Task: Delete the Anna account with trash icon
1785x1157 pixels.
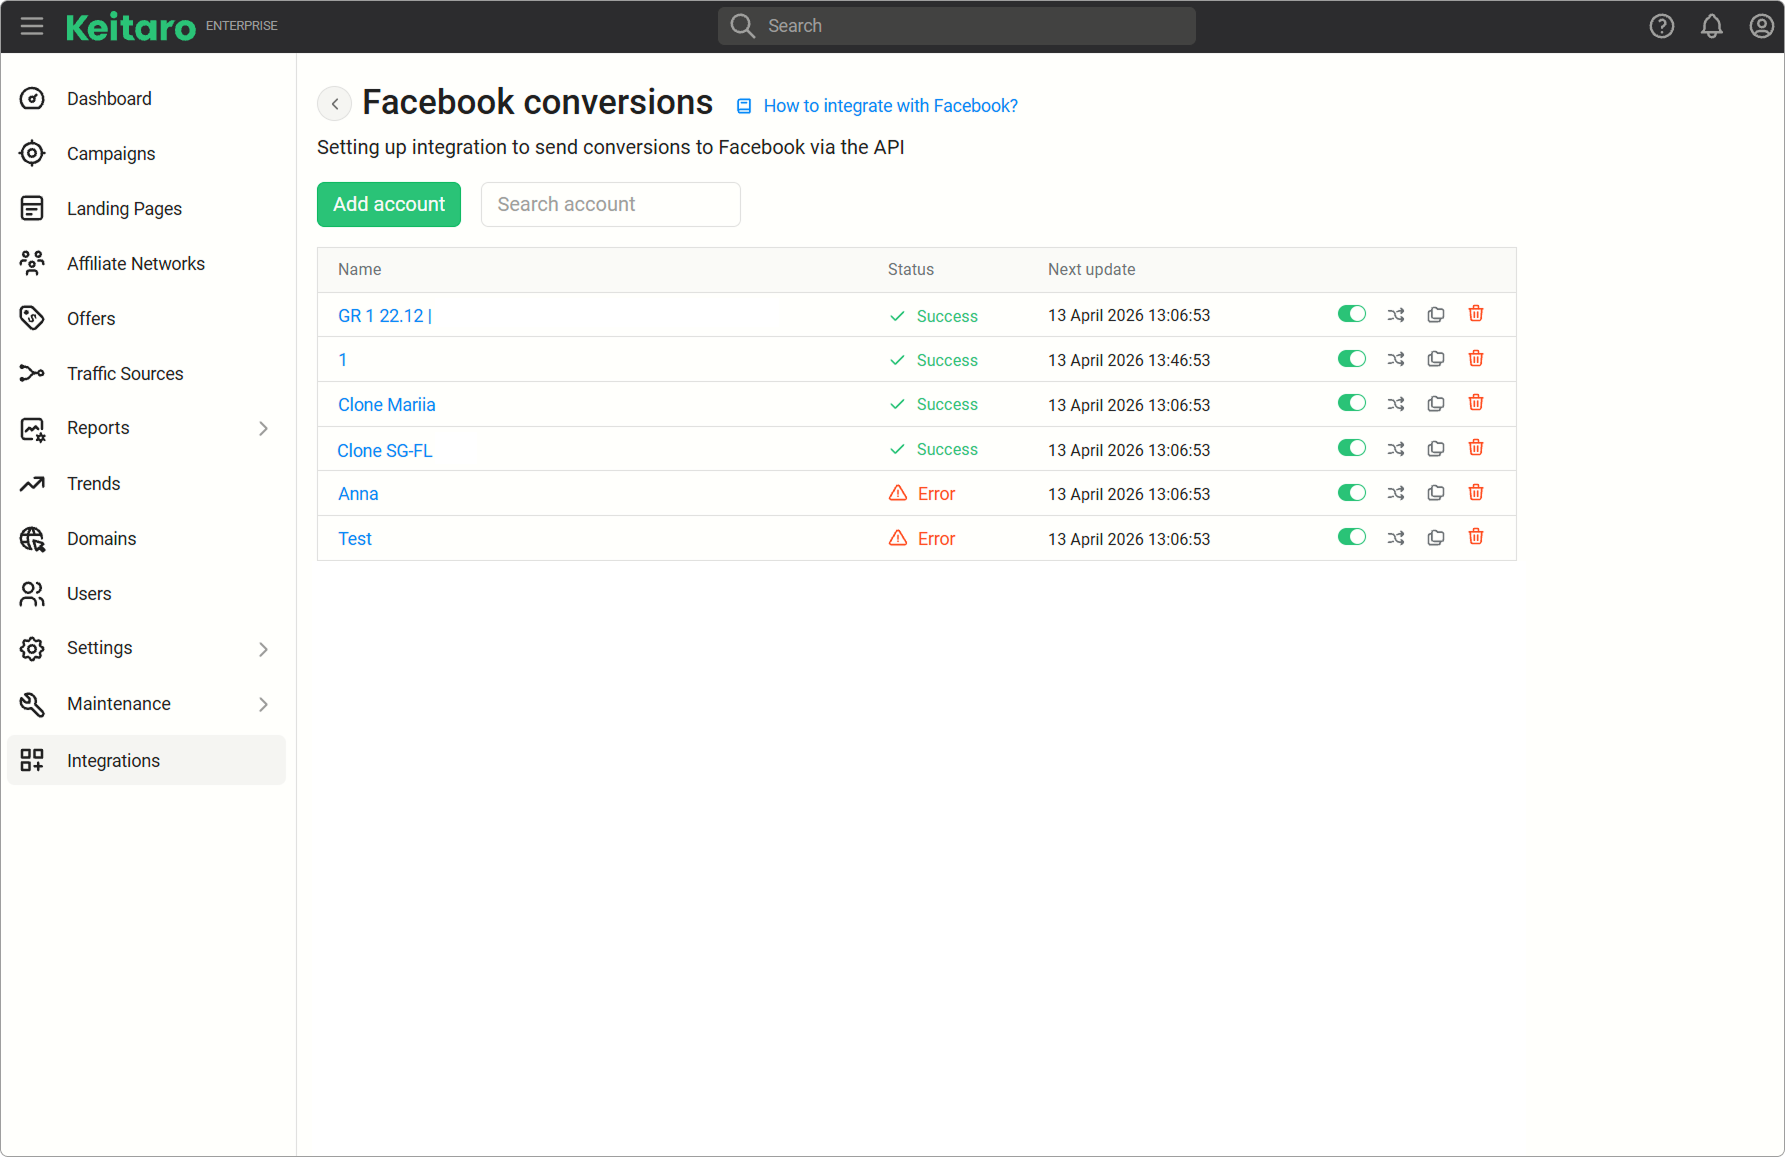Action: click(1475, 493)
